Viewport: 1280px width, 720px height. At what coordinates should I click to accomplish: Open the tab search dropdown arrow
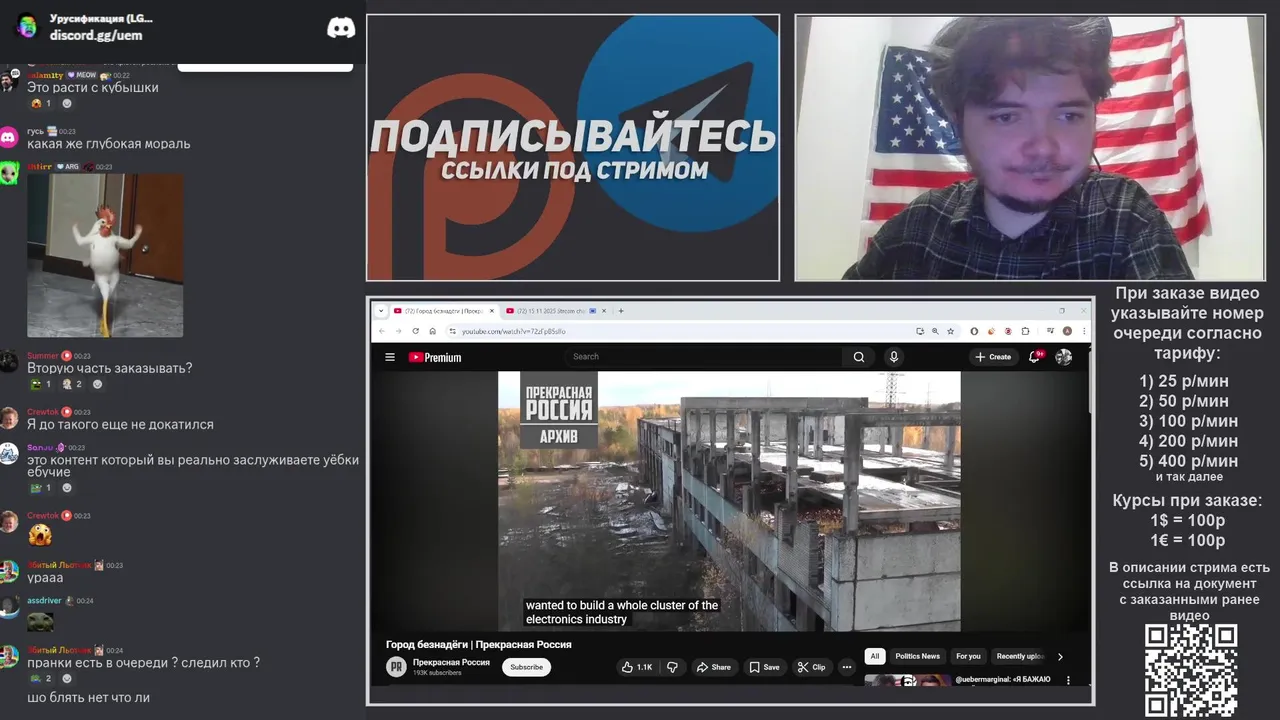pos(381,311)
